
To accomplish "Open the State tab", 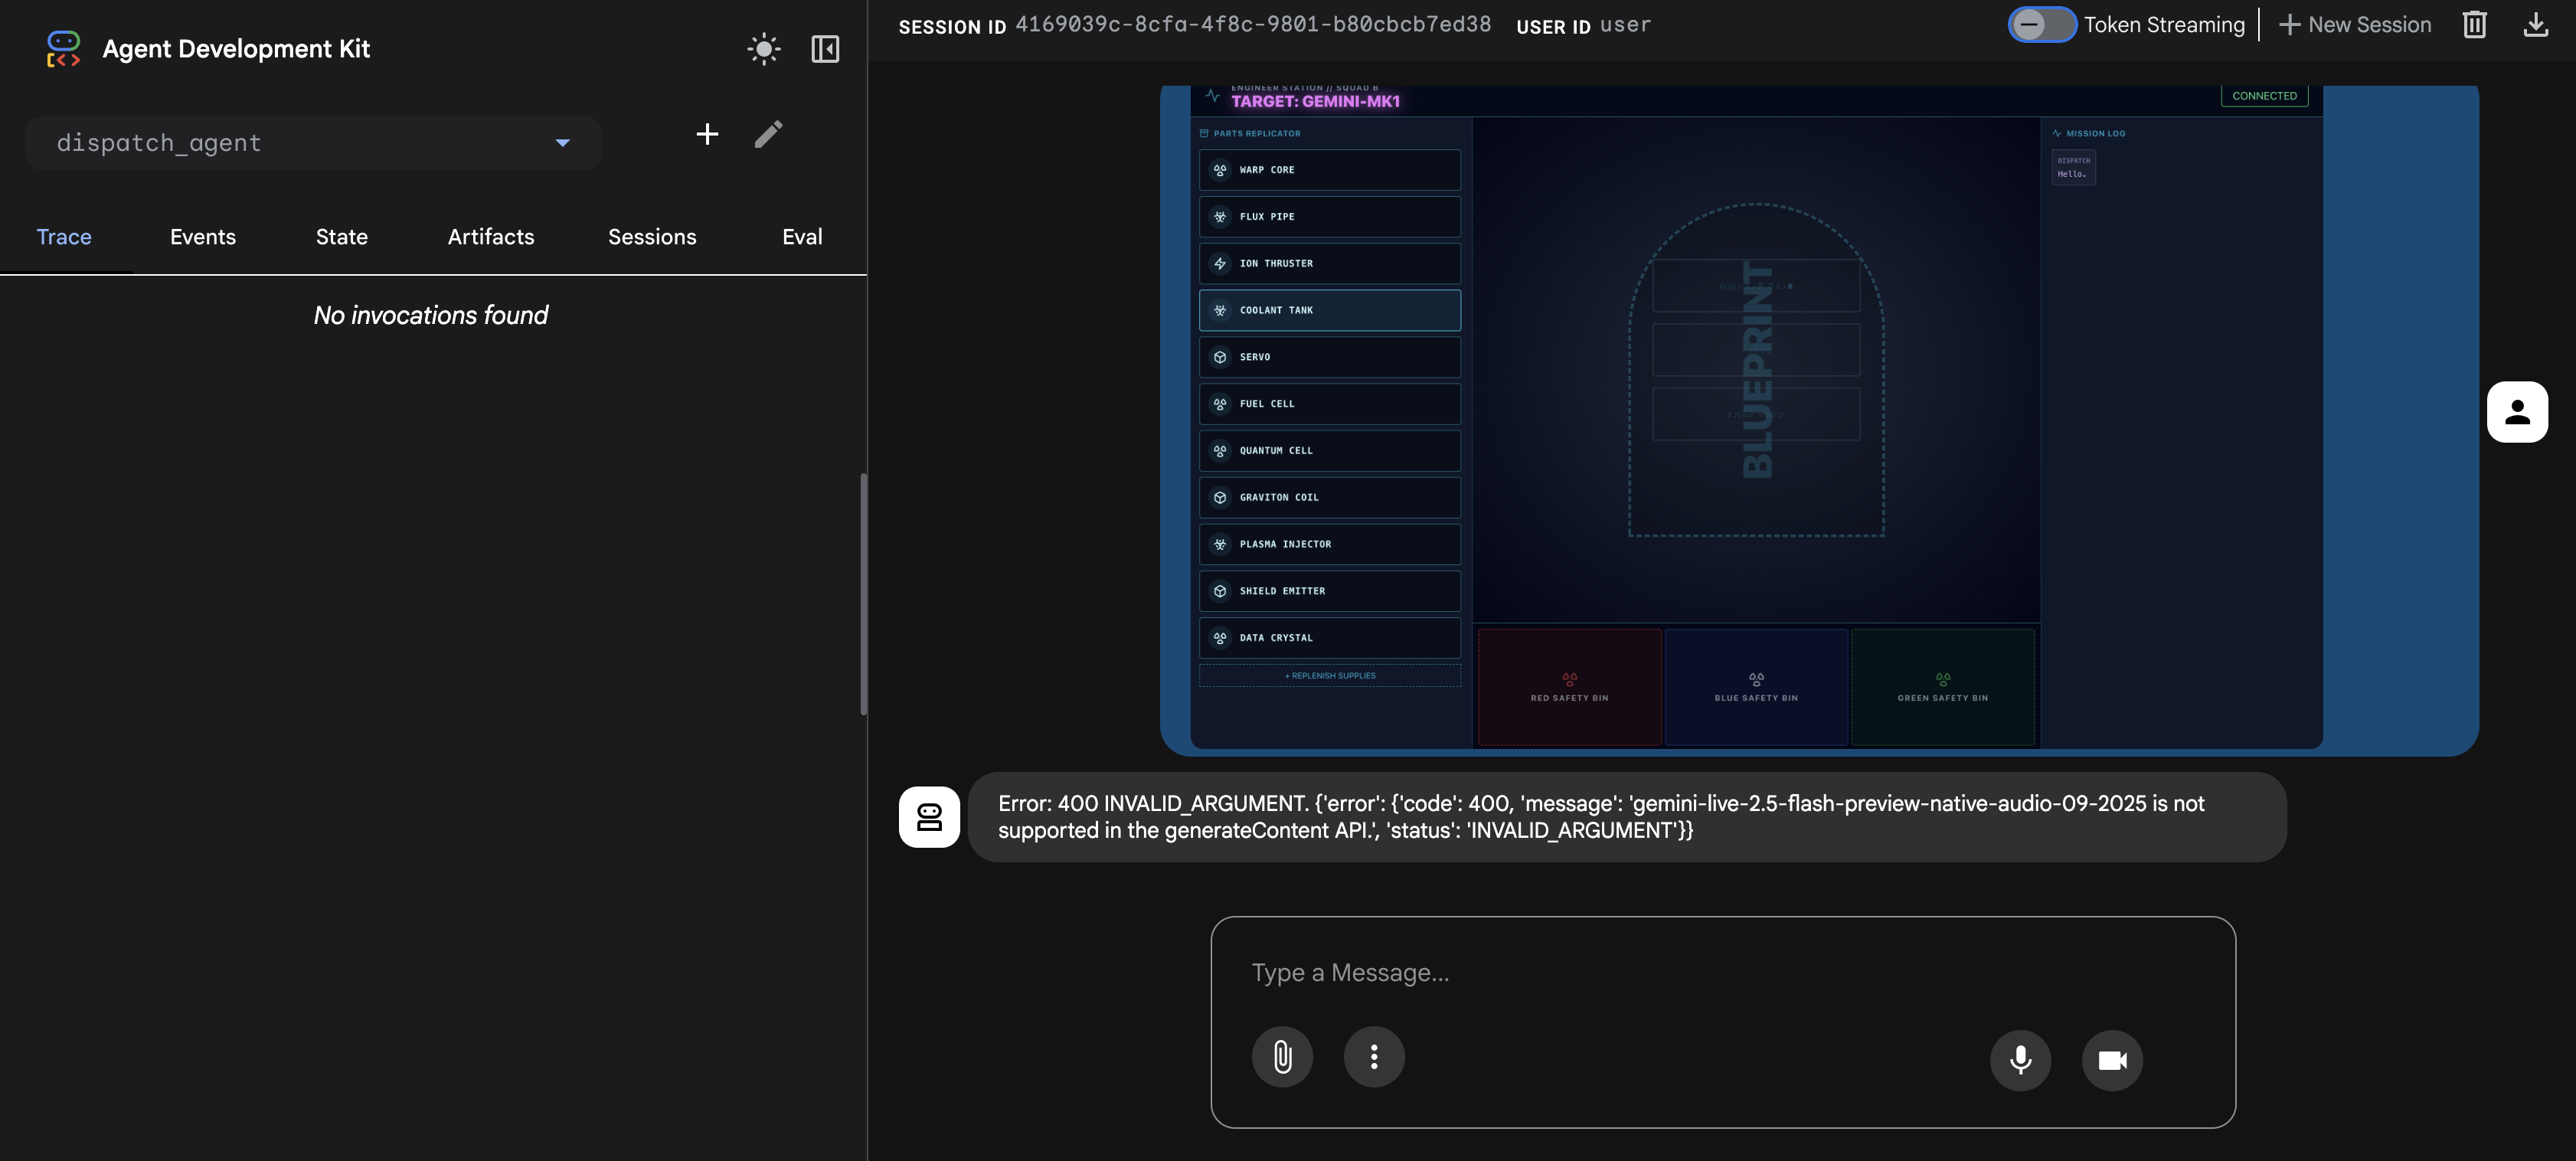I will (x=342, y=237).
